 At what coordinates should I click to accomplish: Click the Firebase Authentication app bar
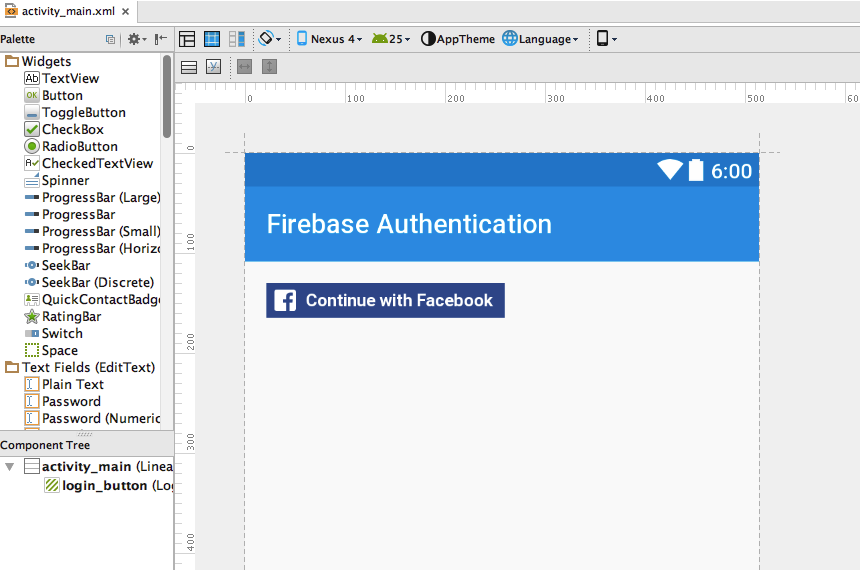point(502,224)
